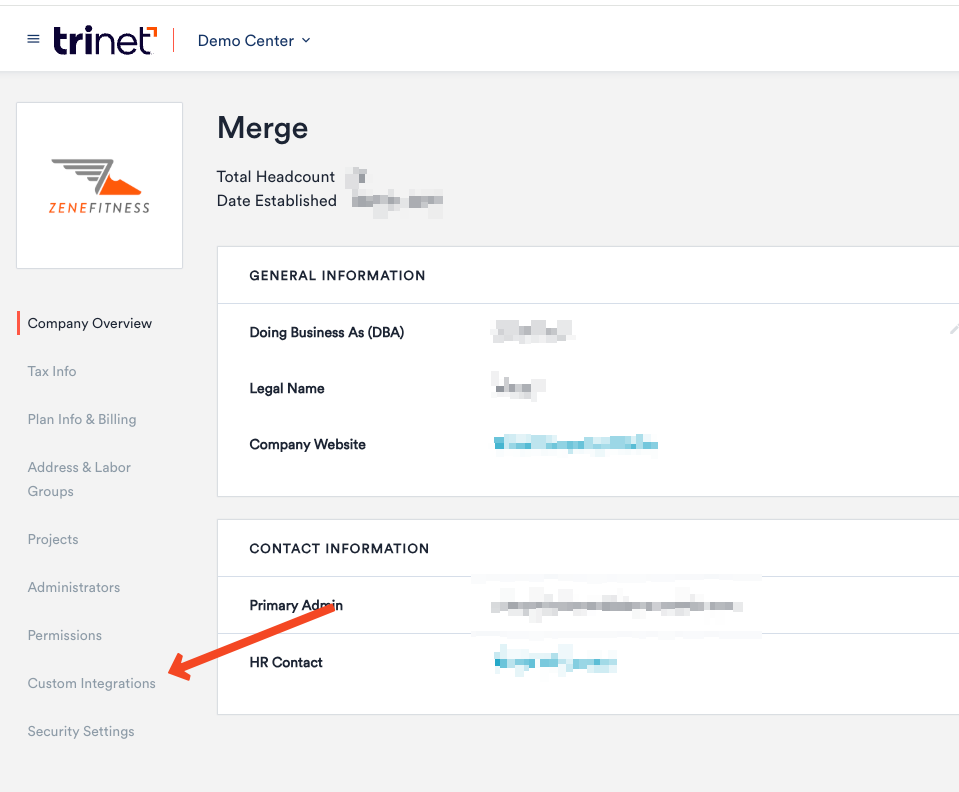Click the Merge company heading
959x792 pixels.
pyautogui.click(x=262, y=128)
